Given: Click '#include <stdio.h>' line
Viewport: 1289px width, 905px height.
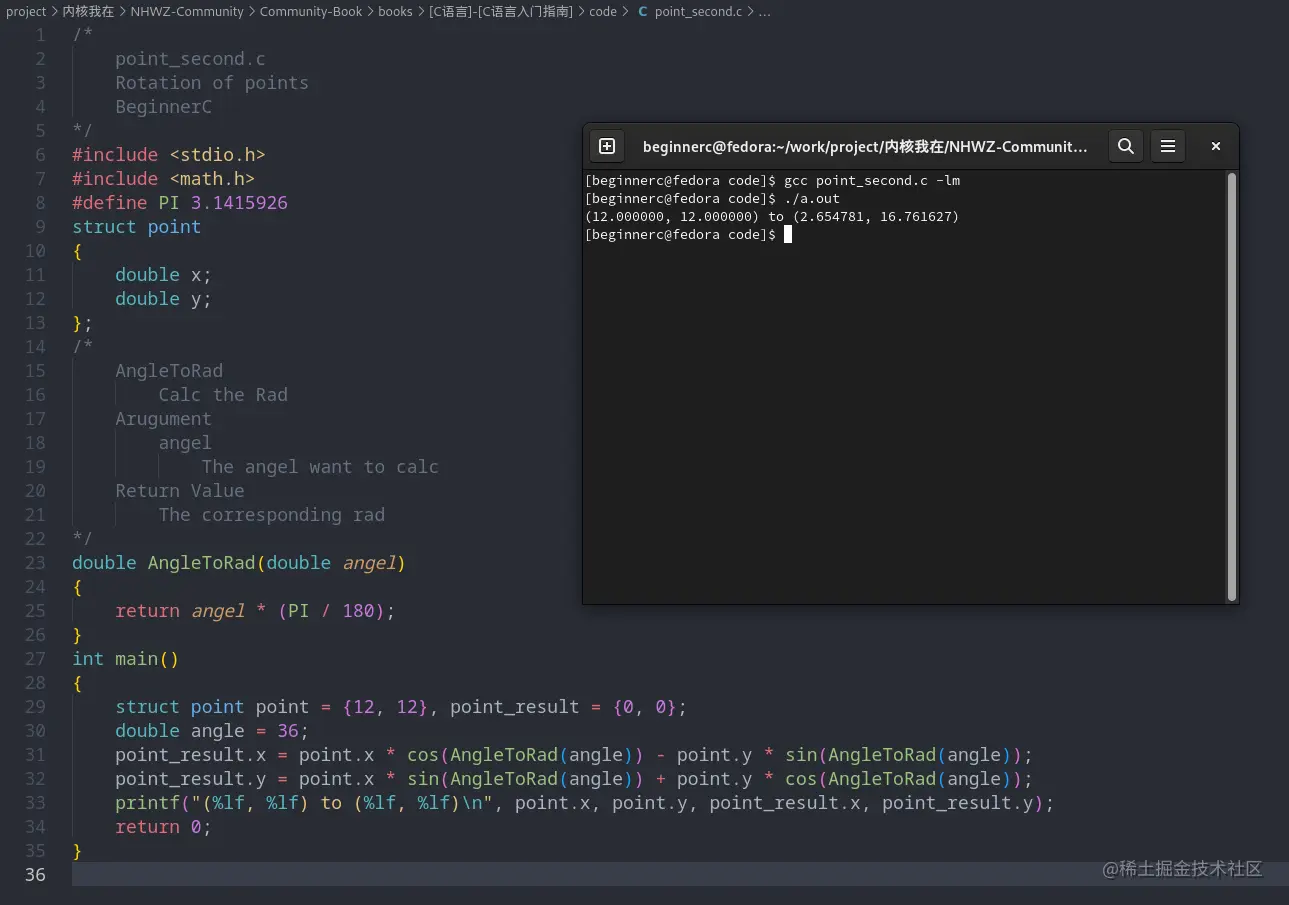Looking at the screenshot, I should pos(169,155).
